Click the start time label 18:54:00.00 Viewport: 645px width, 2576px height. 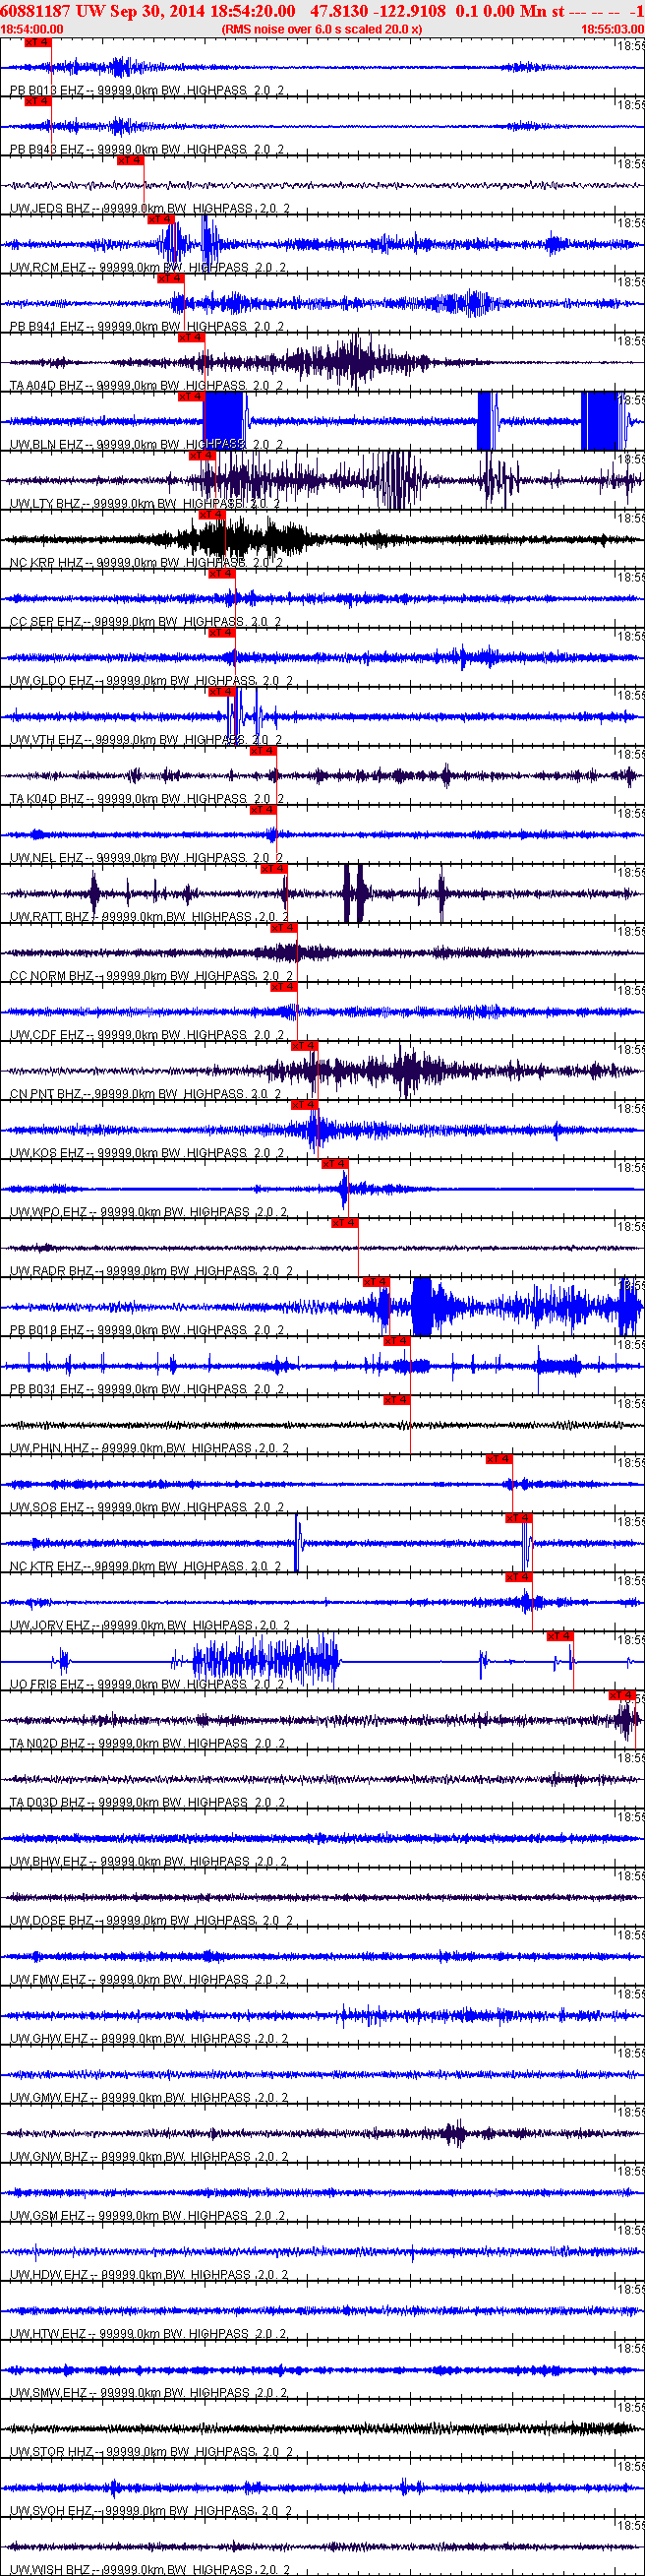(32, 29)
